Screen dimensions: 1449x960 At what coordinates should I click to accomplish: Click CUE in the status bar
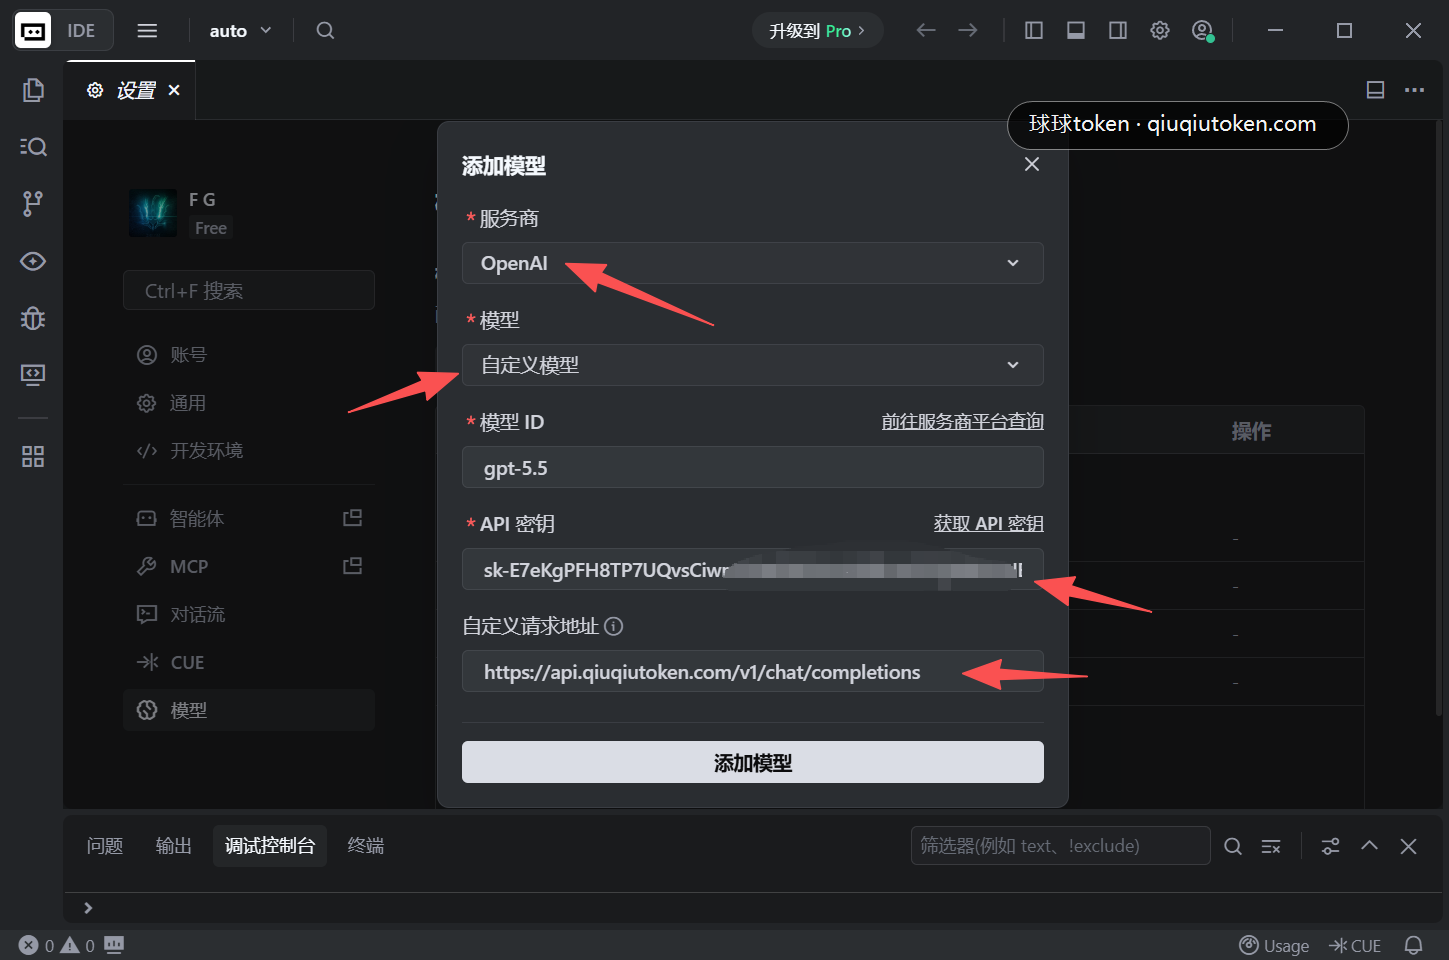point(1355,945)
